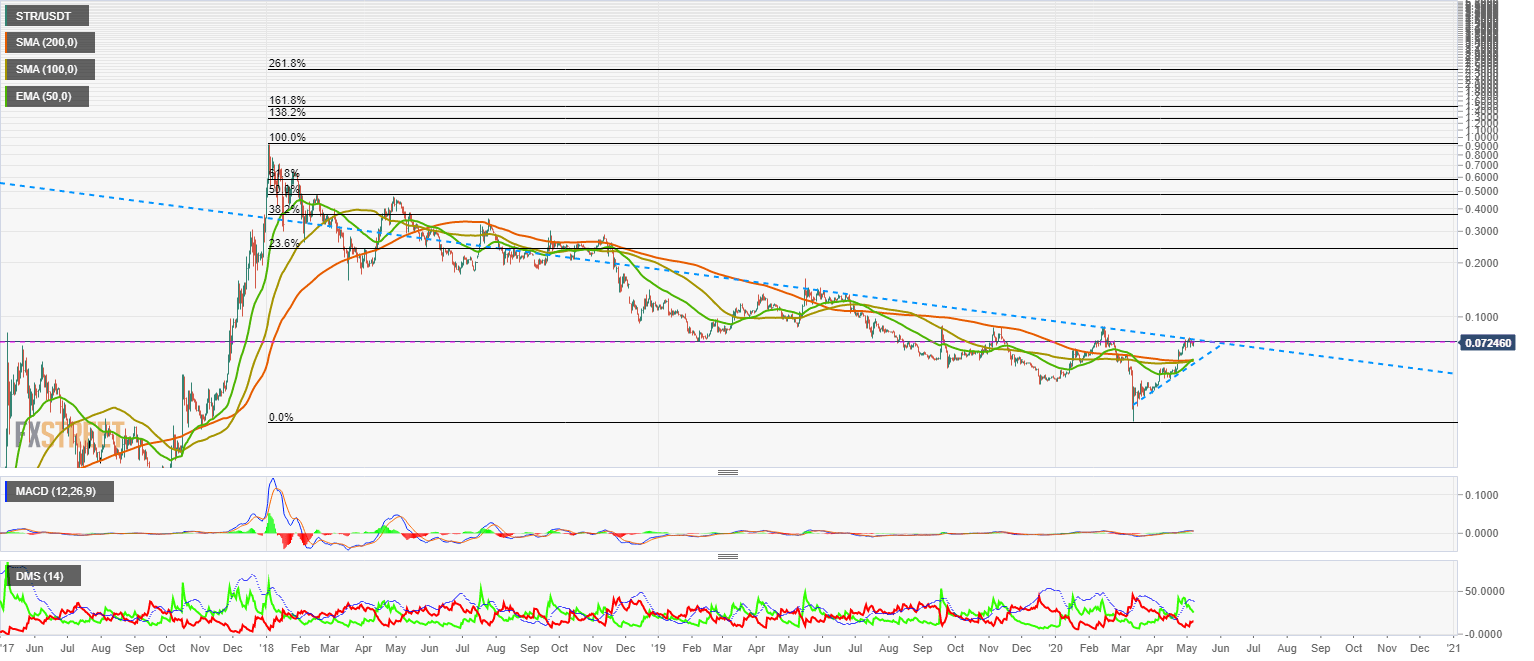
Task: Click the 261.8% Fibonacci level label
Action: (287, 64)
